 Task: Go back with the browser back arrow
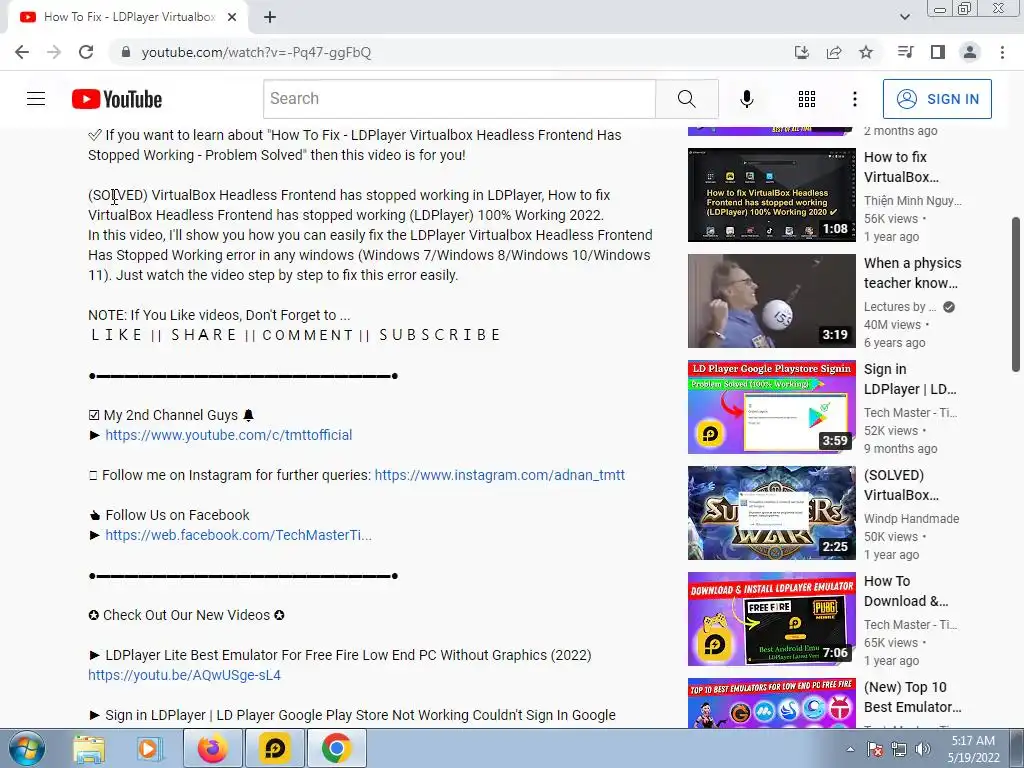22,52
